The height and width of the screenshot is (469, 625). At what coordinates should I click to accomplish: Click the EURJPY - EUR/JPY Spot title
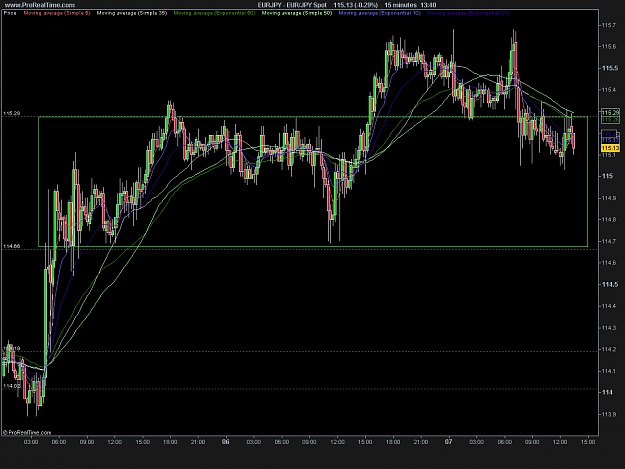292,5
